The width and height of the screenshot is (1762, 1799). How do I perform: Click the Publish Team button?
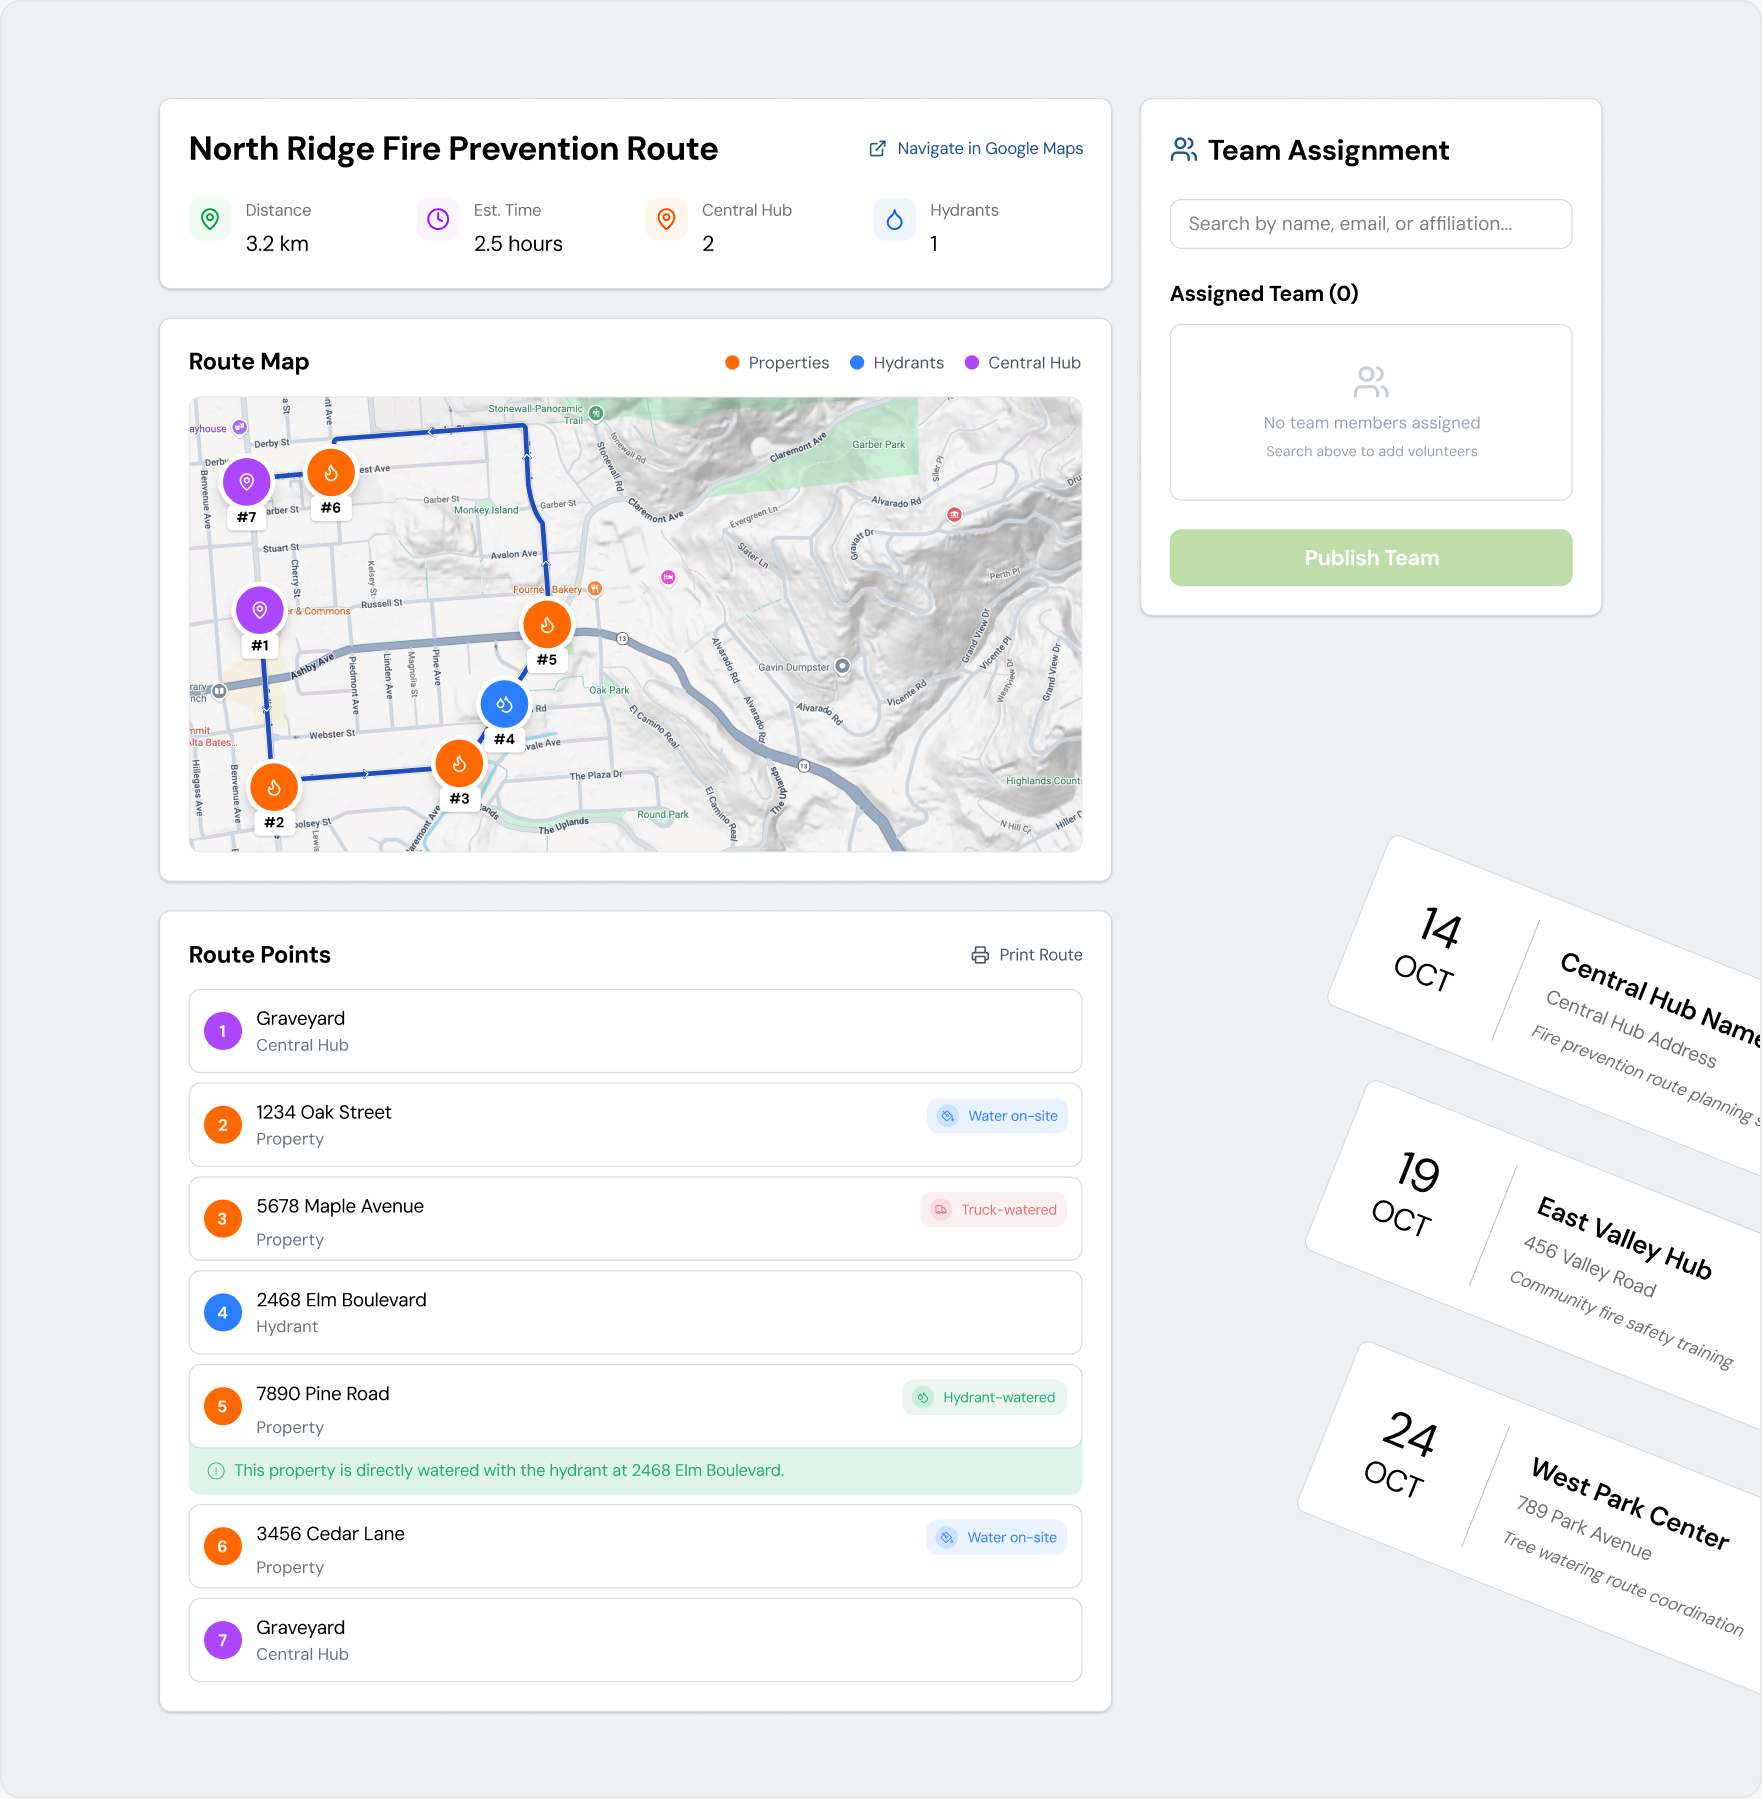(x=1371, y=558)
